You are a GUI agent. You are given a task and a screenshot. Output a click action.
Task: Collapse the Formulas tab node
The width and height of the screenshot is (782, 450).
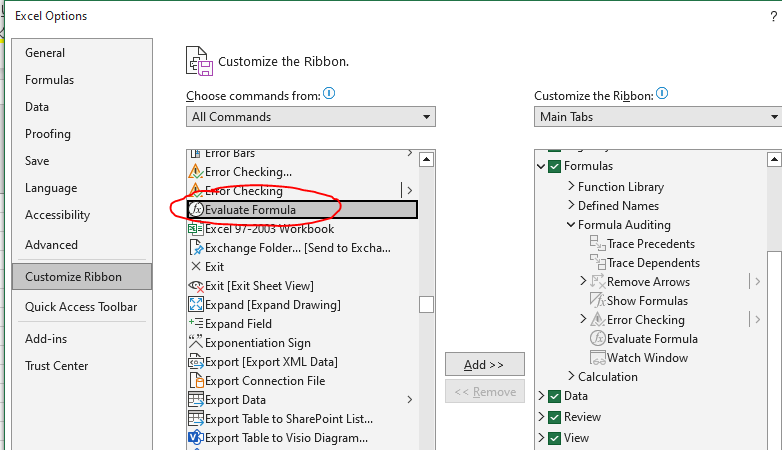pos(541,166)
